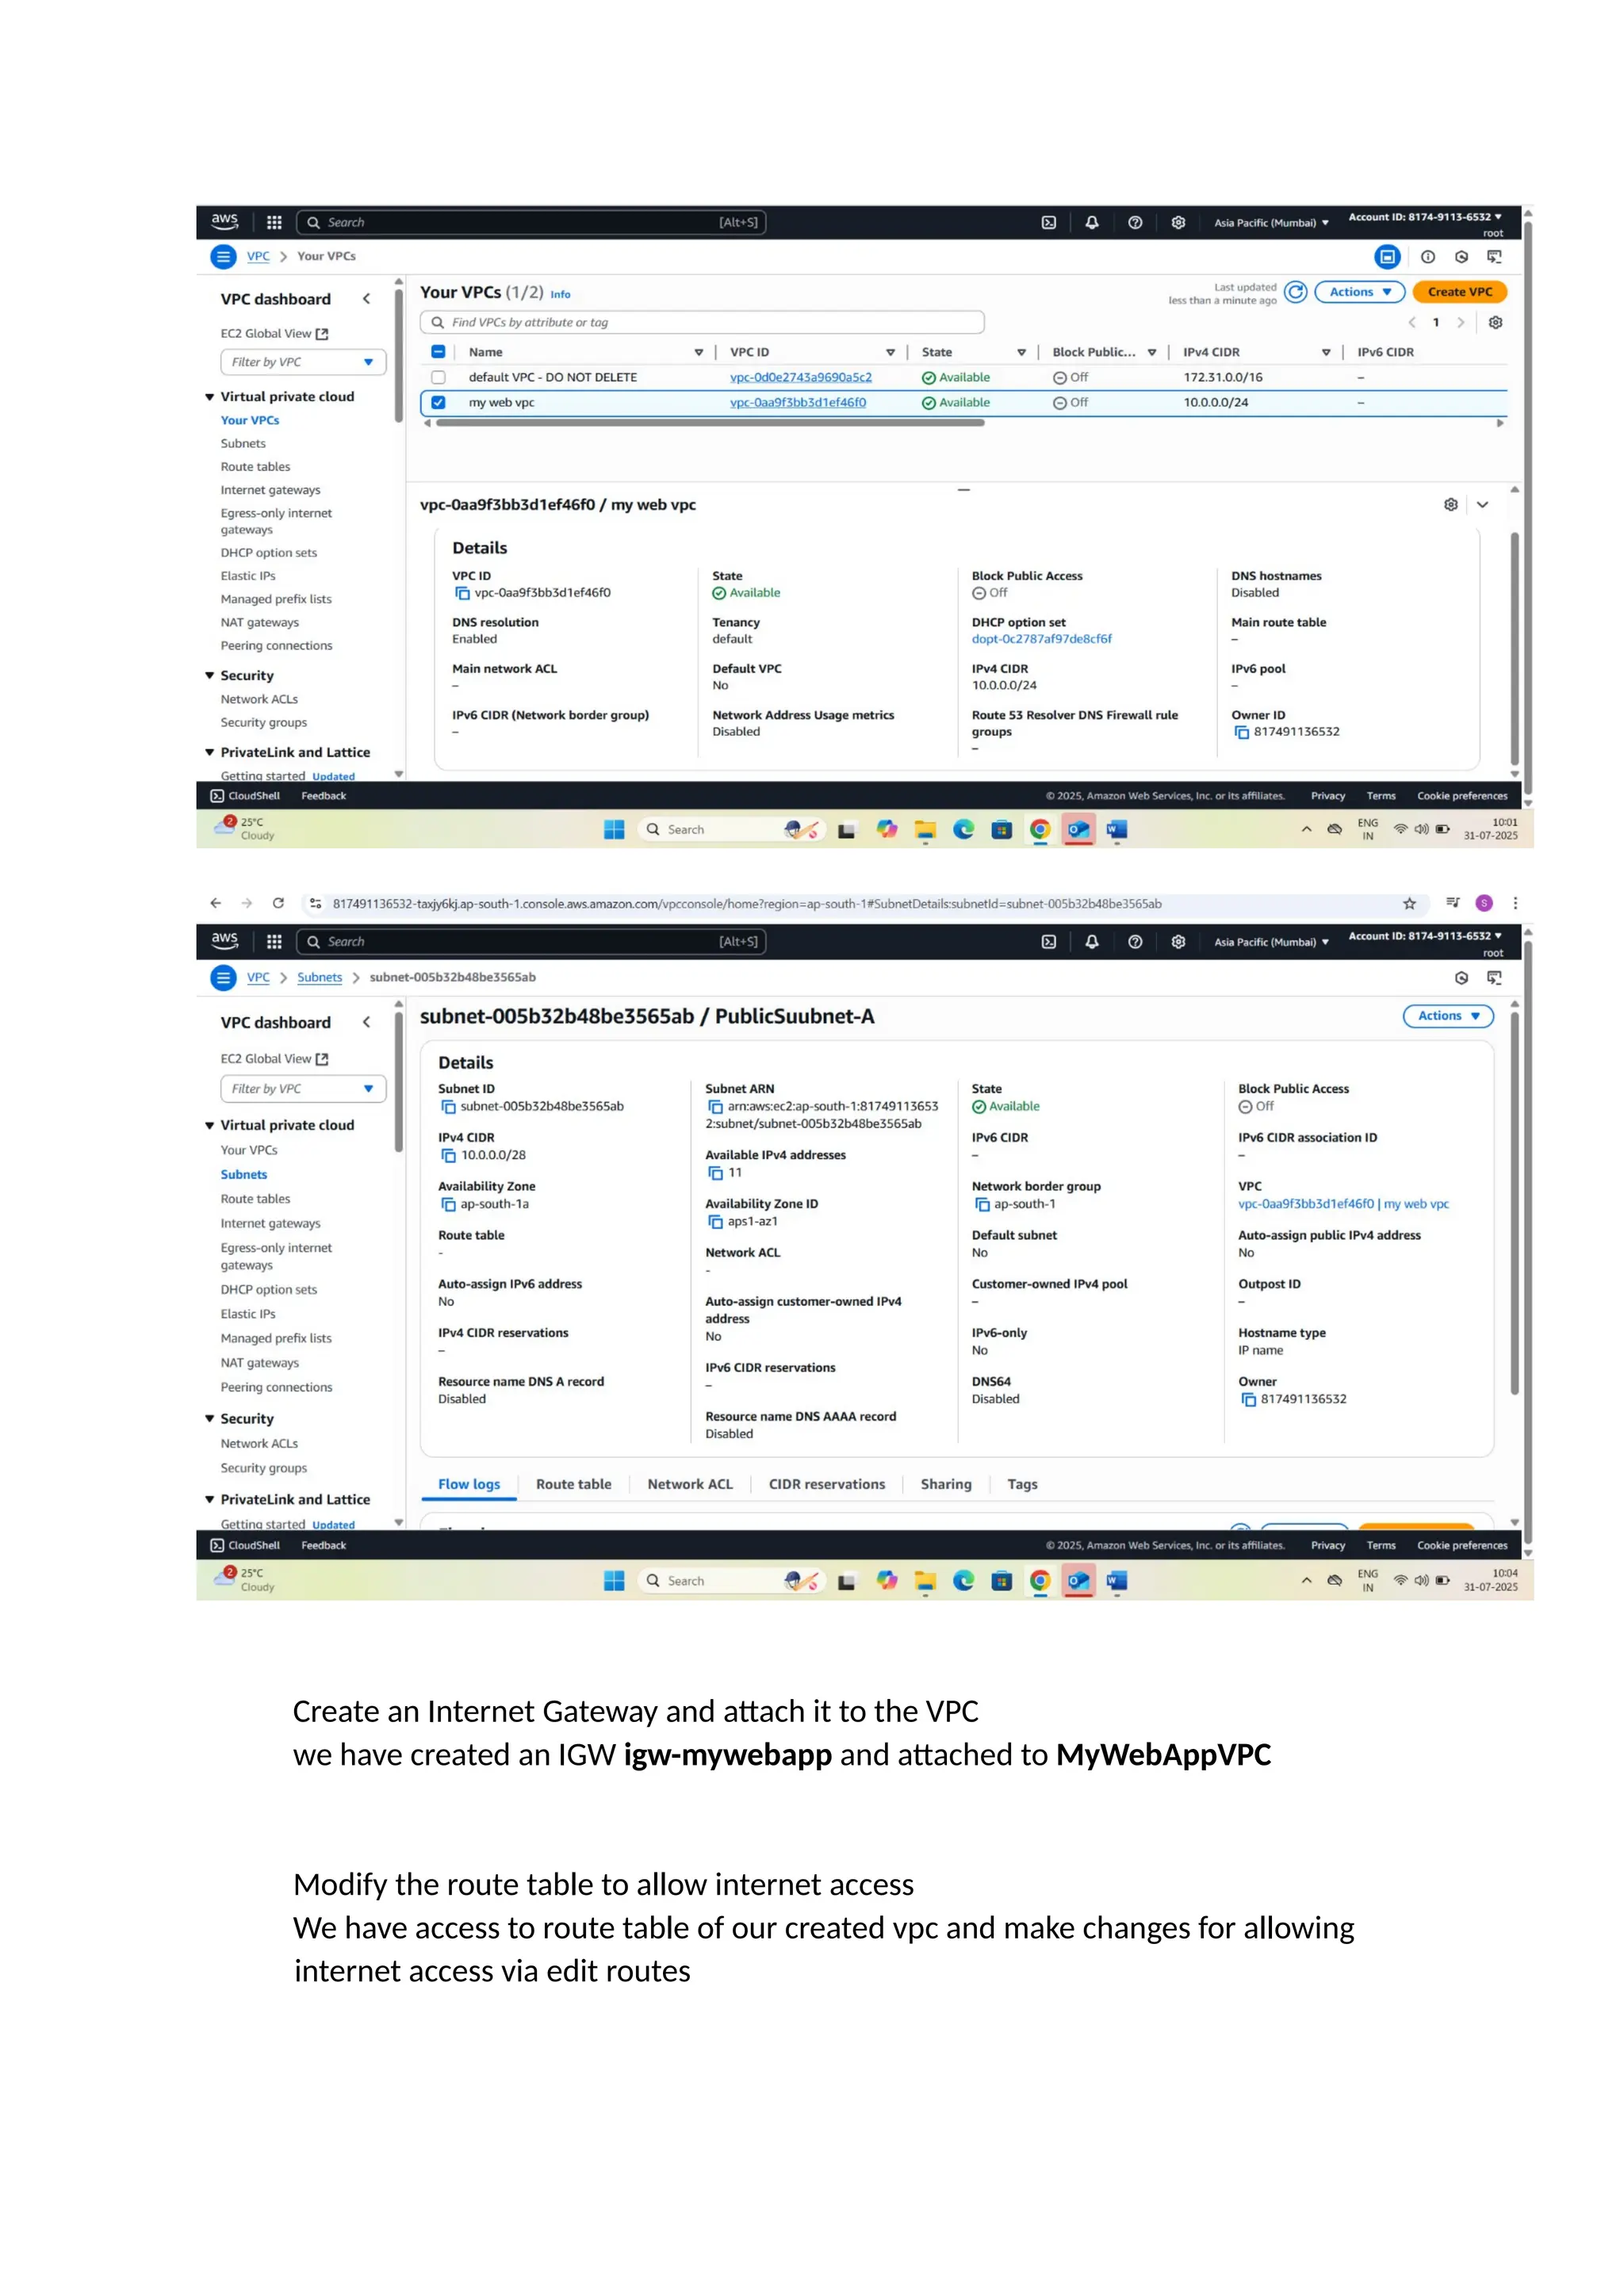Open the AWS services grid menu in top navbar
This screenshot has width=1624, height=2296.
tap(274, 223)
